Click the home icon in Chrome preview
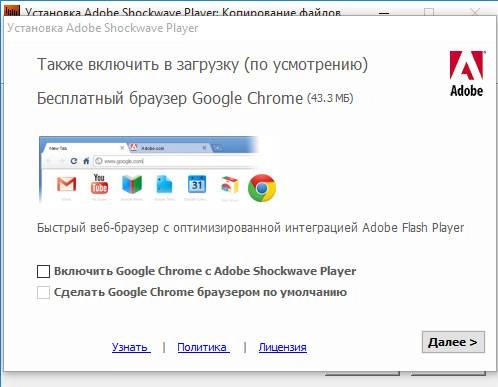This screenshot has width=498, height=387. [86, 161]
